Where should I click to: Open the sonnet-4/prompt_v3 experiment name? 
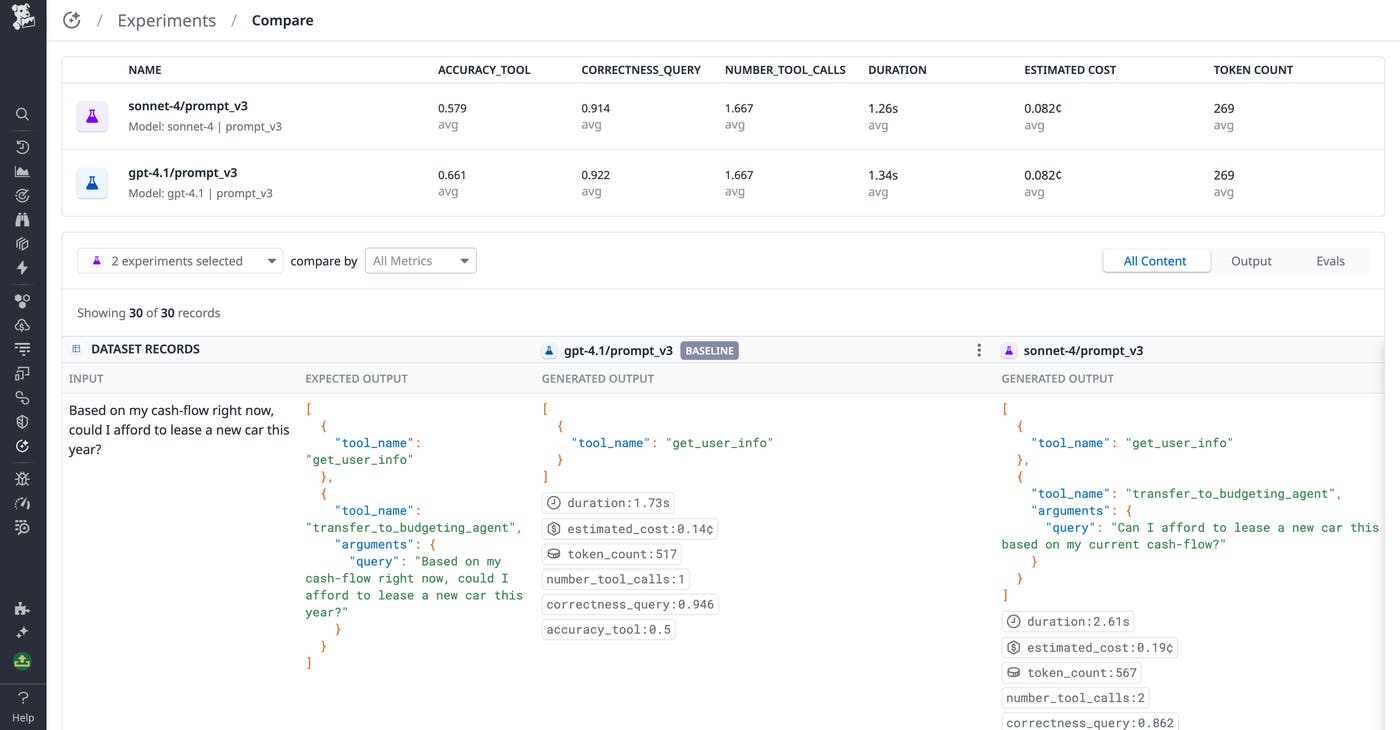(x=188, y=106)
